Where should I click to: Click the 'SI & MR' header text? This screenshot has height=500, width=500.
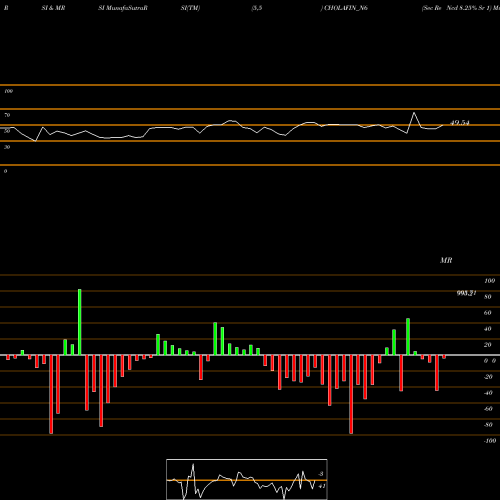[x=53, y=8]
